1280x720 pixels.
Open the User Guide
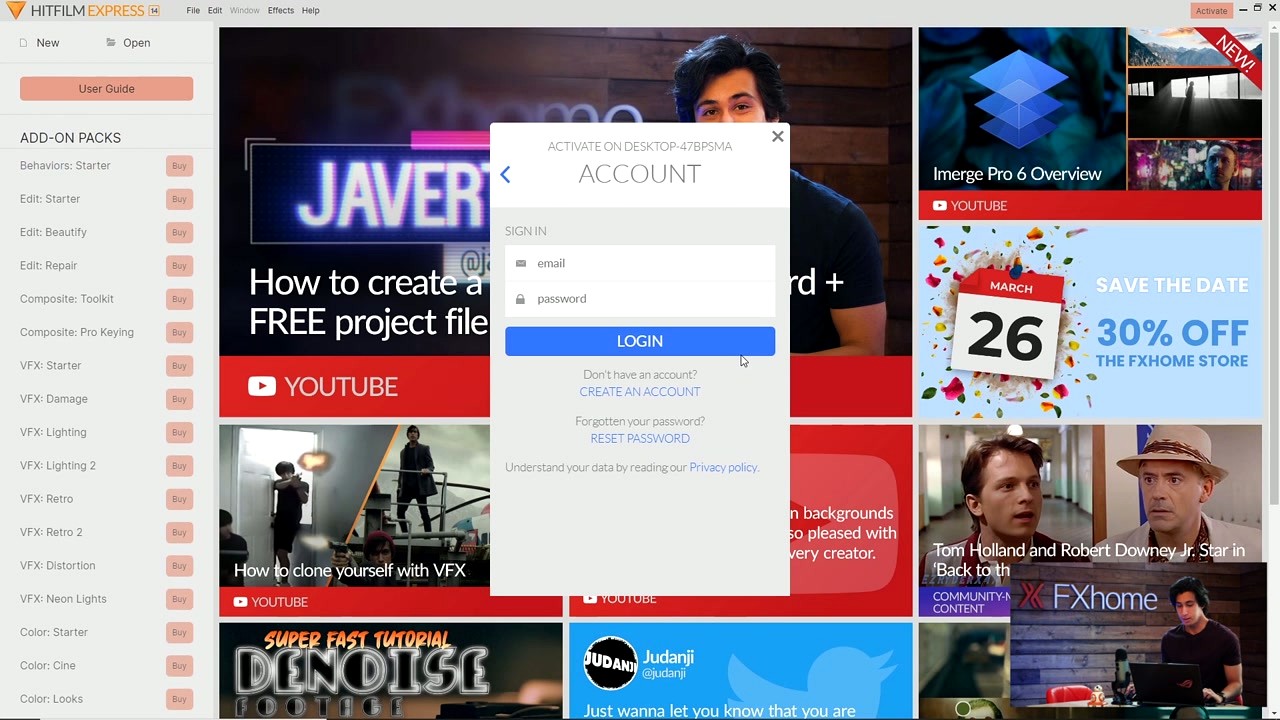tap(106, 88)
